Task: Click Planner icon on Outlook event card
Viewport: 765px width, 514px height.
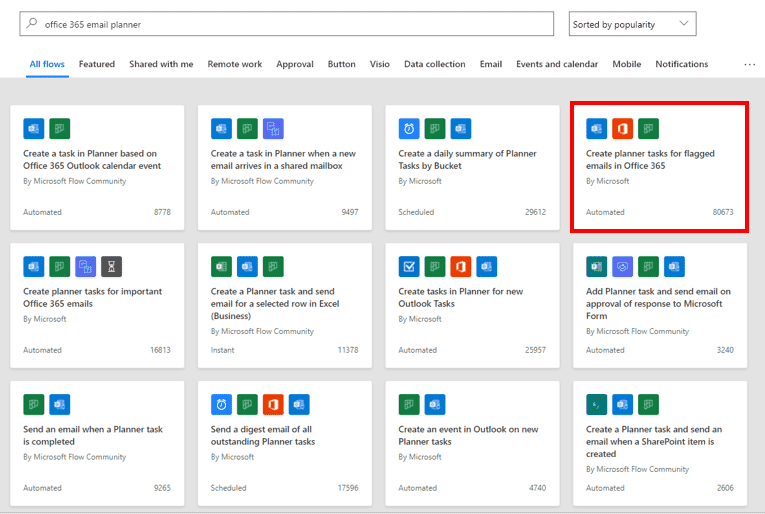Action: click(x=409, y=404)
